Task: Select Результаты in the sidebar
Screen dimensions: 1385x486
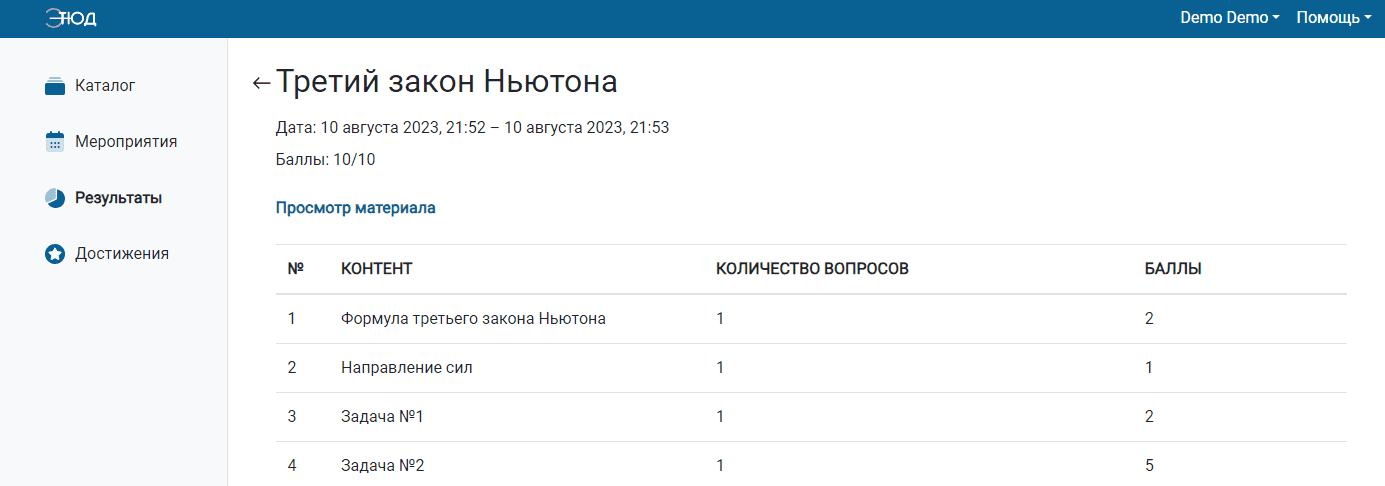Action: [x=118, y=198]
